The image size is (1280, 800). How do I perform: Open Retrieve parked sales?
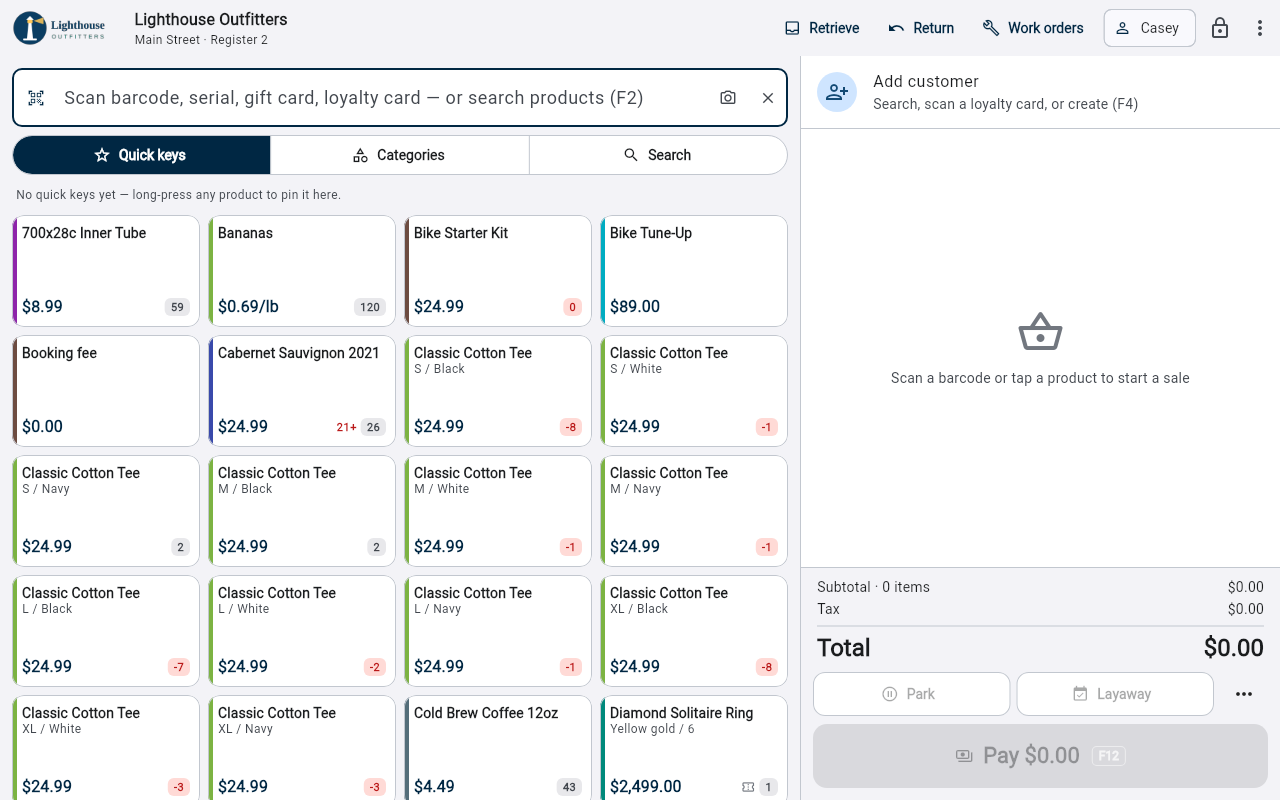coord(822,28)
